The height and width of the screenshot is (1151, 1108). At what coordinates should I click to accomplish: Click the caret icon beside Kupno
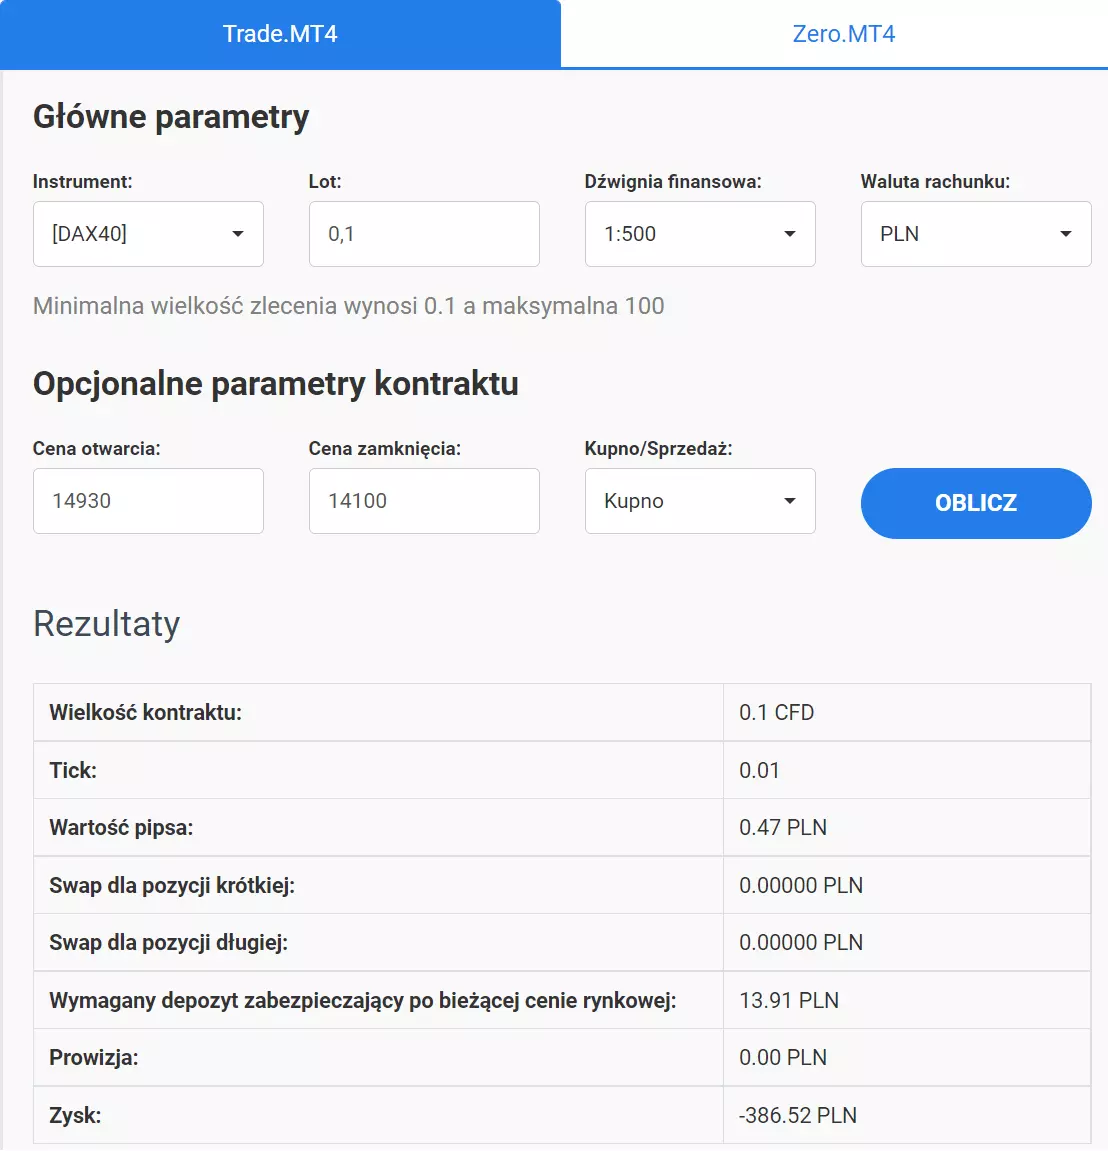coord(790,501)
